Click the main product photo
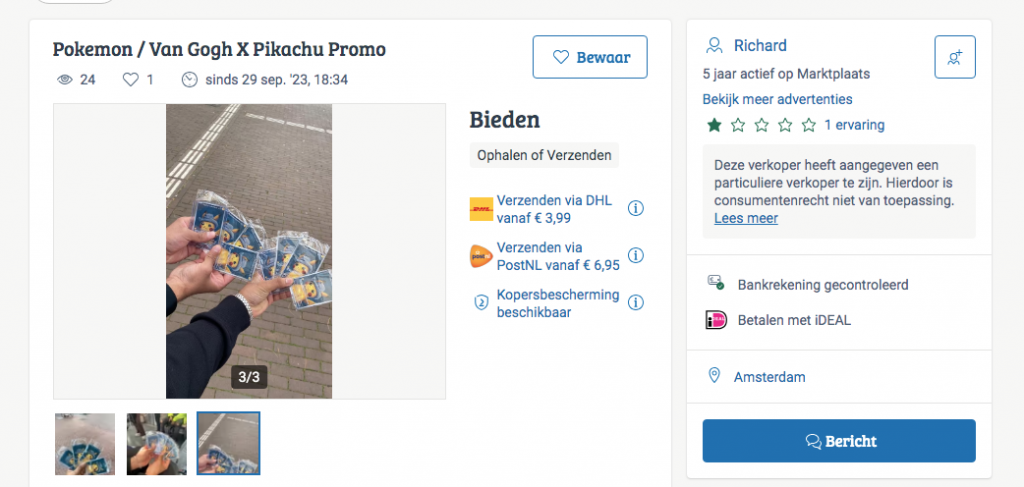The image size is (1024, 487). coord(249,251)
